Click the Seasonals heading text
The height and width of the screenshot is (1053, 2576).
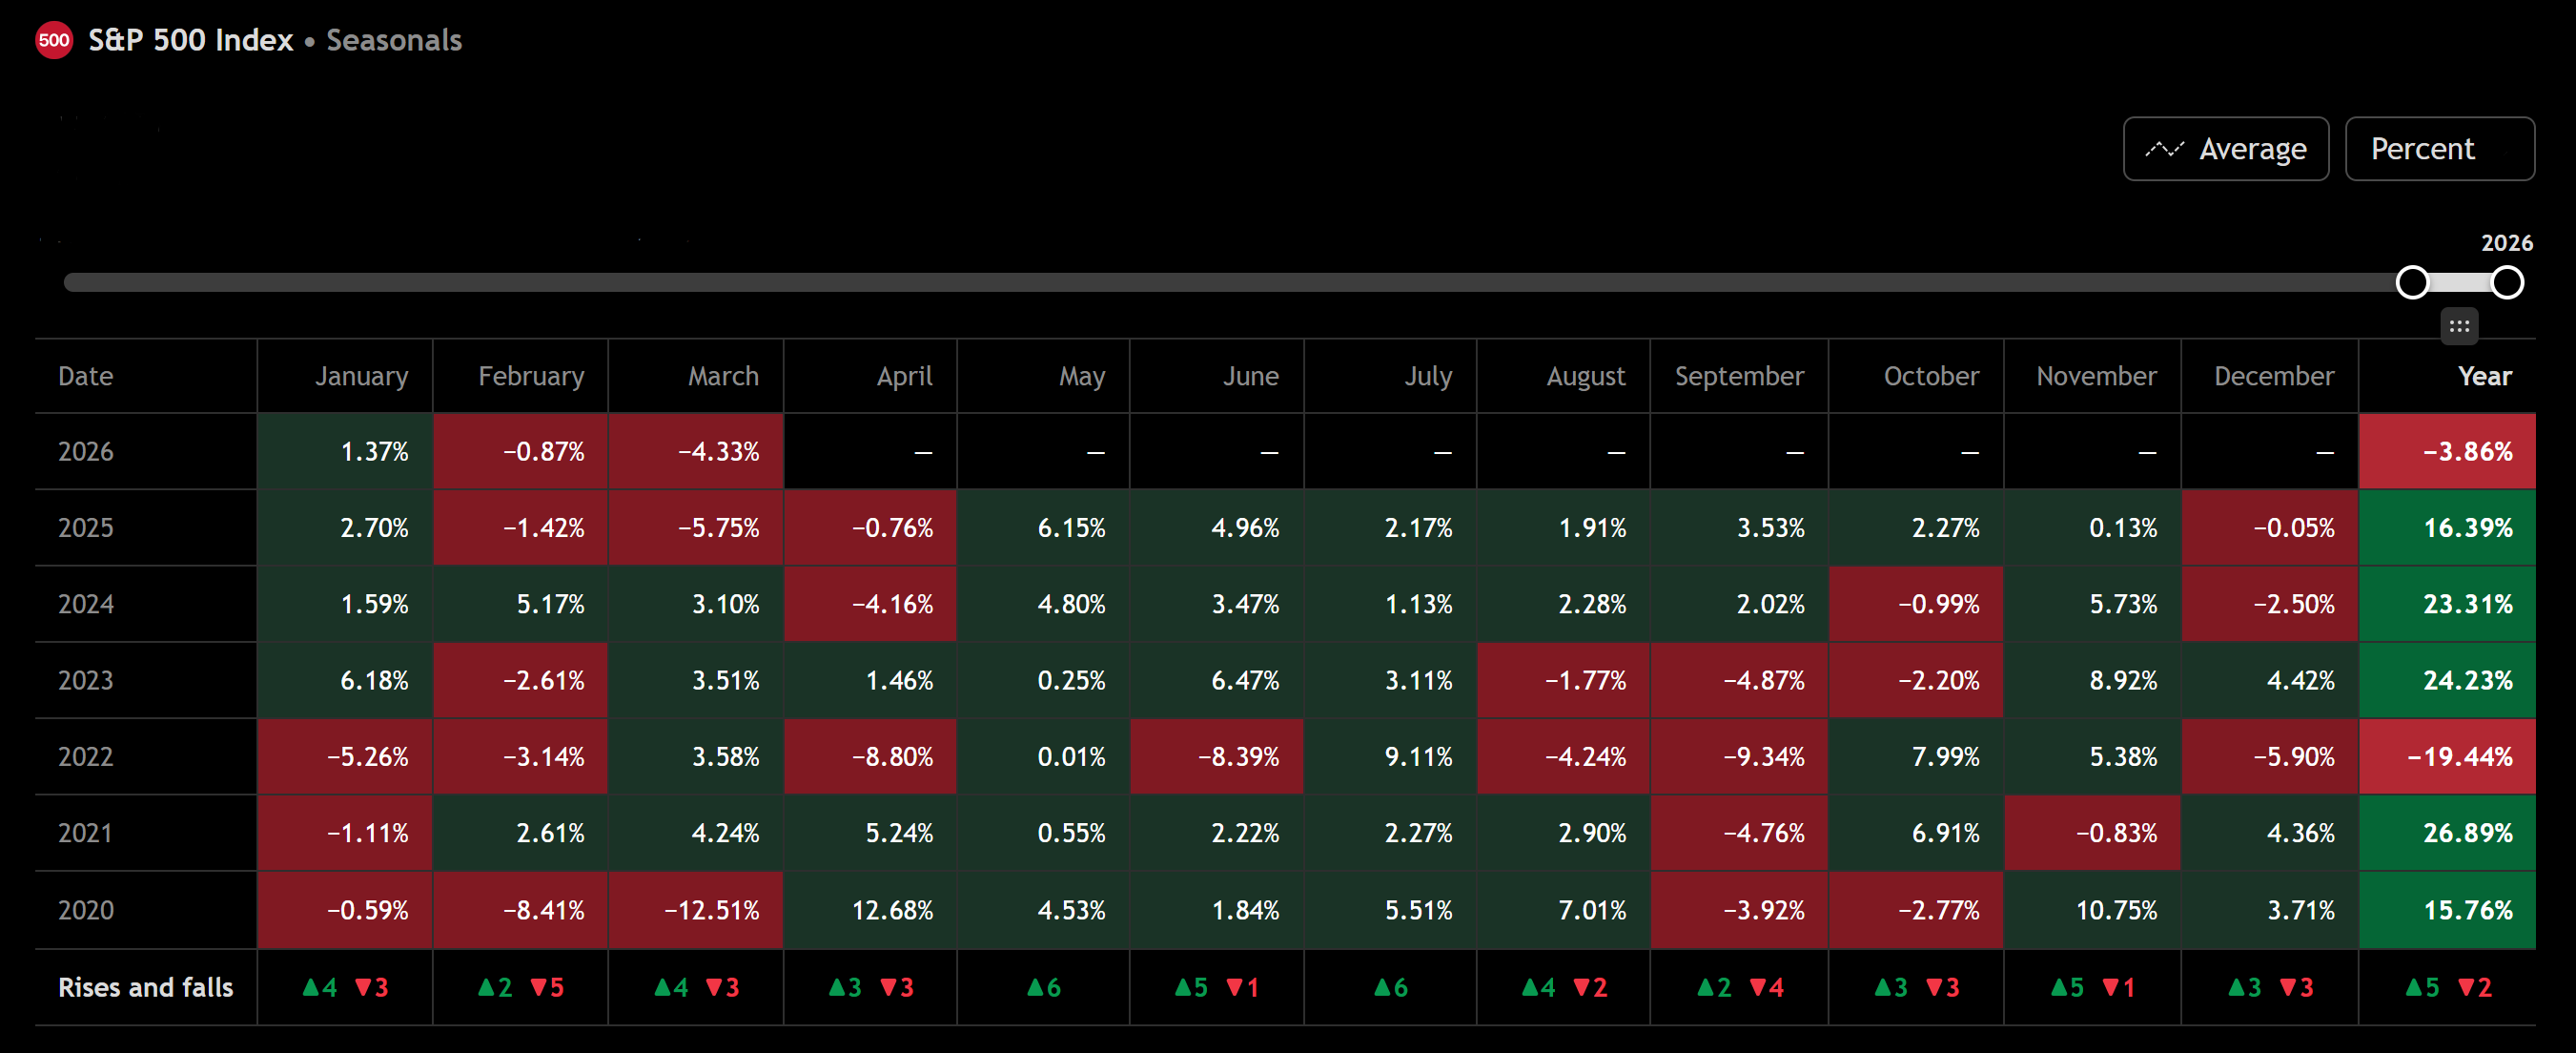(394, 41)
